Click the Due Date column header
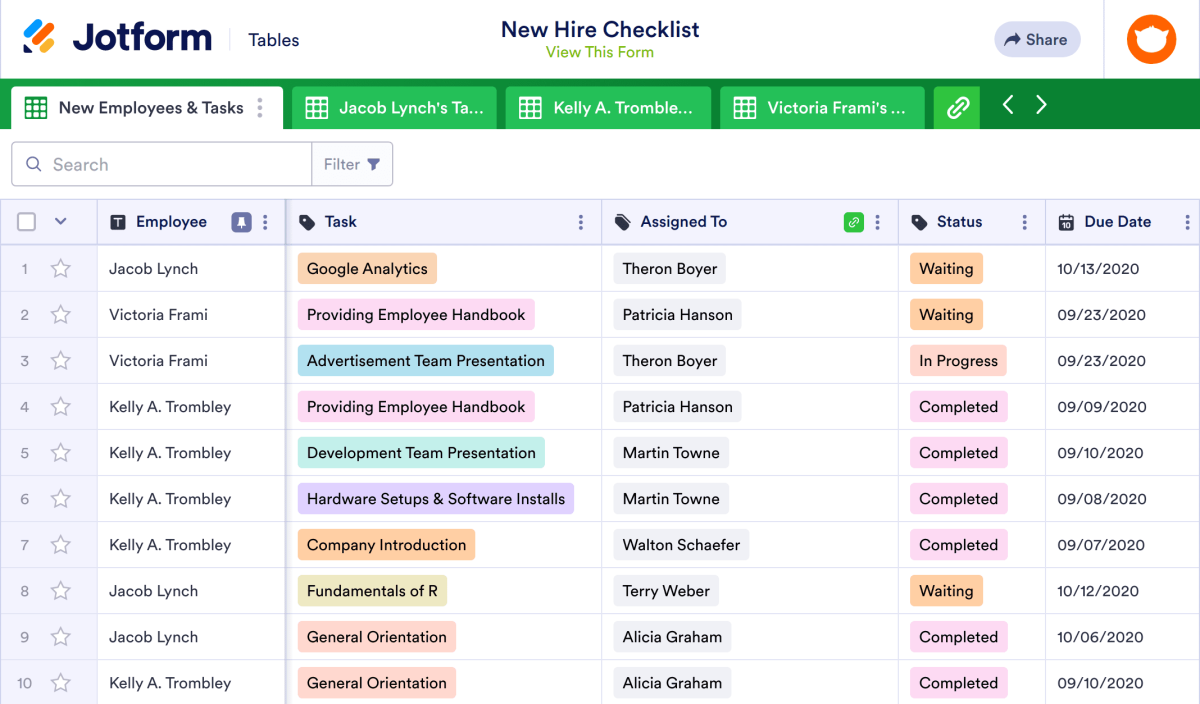1200x704 pixels. (1117, 222)
